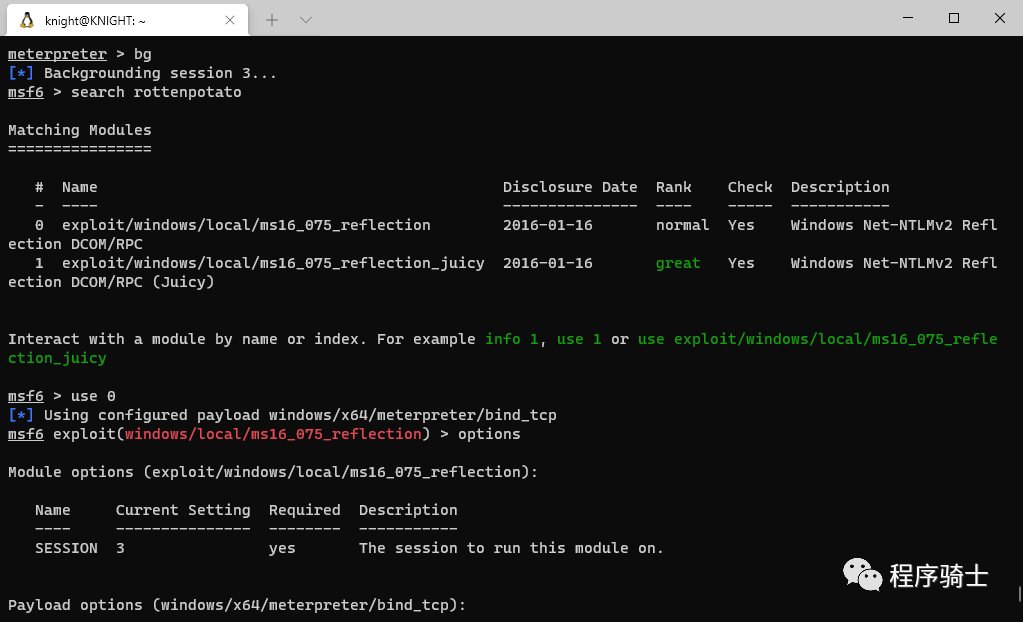Click 'exploit/windows/local/ms16_075_reflection_juicy' module name in row 1

pos(273,263)
